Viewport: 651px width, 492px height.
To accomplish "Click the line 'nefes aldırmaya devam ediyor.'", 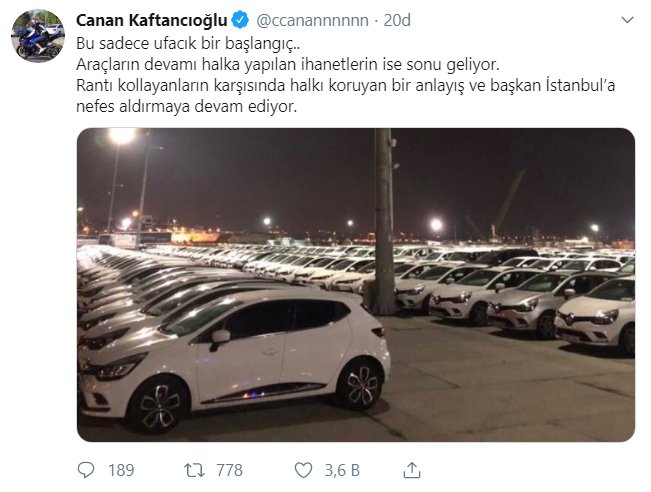I will (187, 107).
